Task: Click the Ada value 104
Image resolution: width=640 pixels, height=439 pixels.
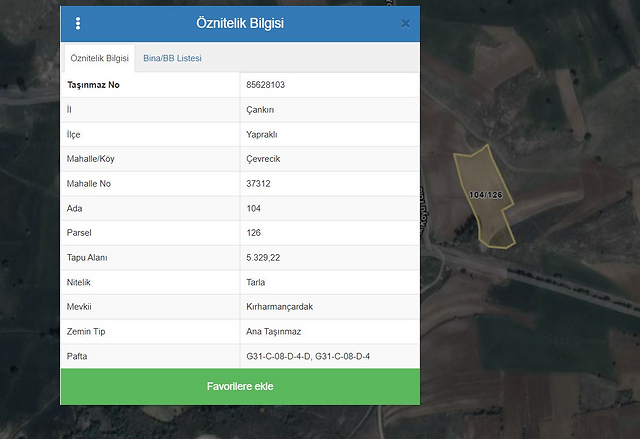Action: pyautogui.click(x=255, y=209)
